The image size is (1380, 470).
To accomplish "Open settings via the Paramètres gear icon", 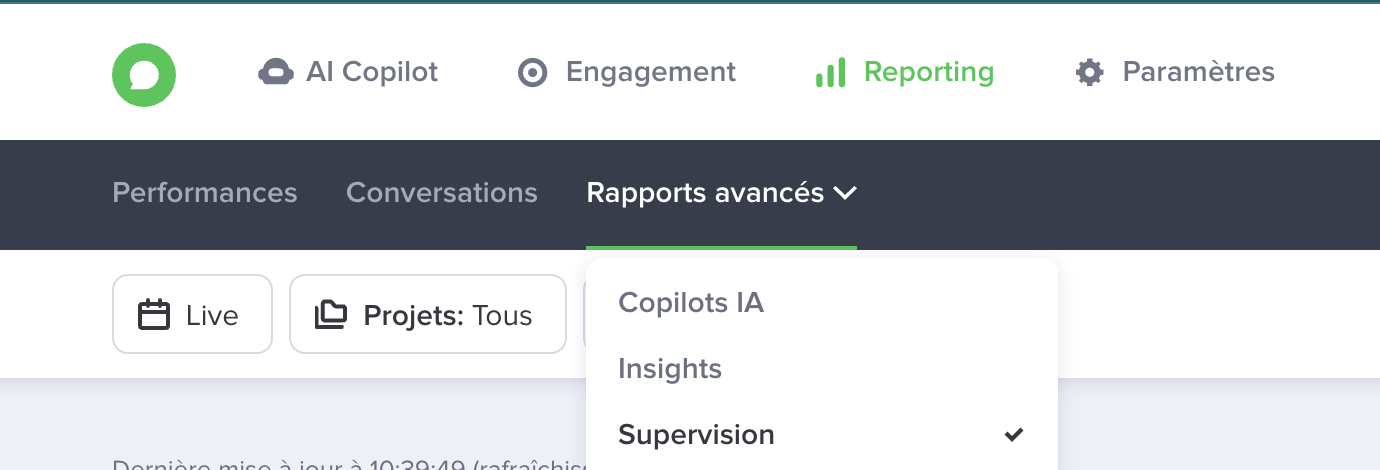I will click(x=1089, y=72).
